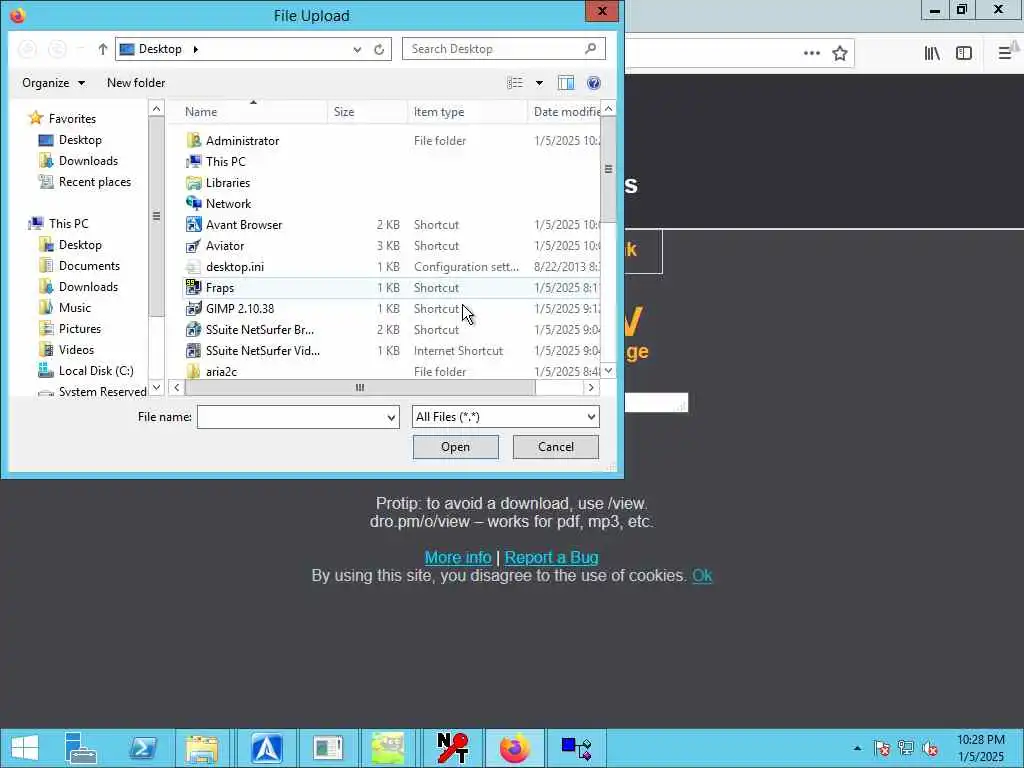Screen dimensions: 1024x768
Task: Open the Organize menu
Action: (54, 83)
